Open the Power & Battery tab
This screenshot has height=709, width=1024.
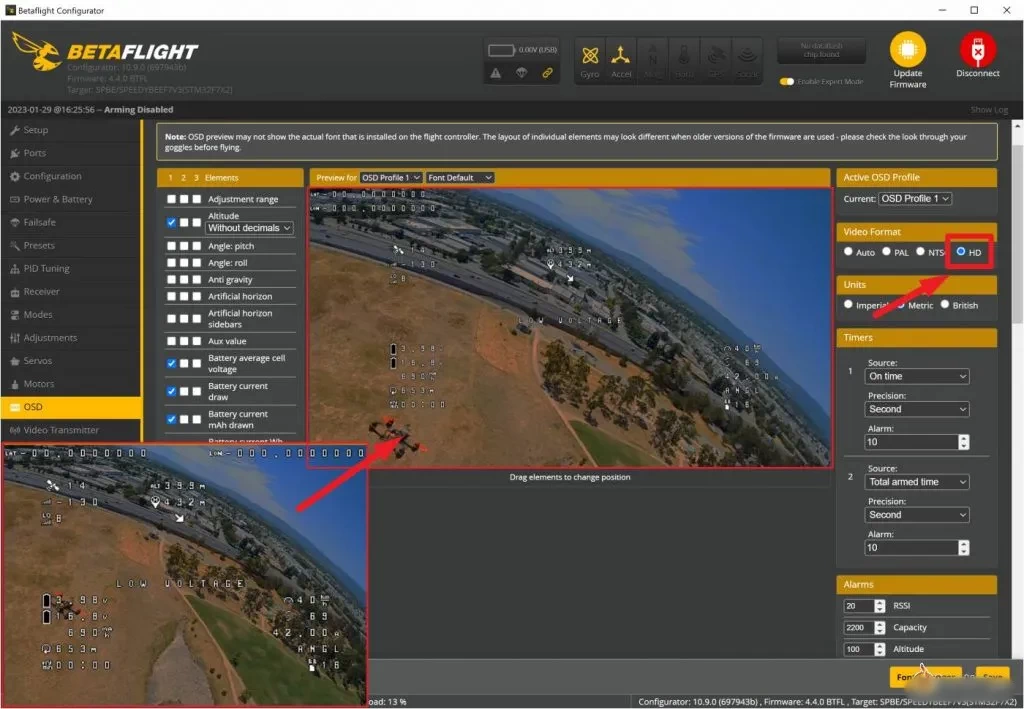[x=71, y=199]
